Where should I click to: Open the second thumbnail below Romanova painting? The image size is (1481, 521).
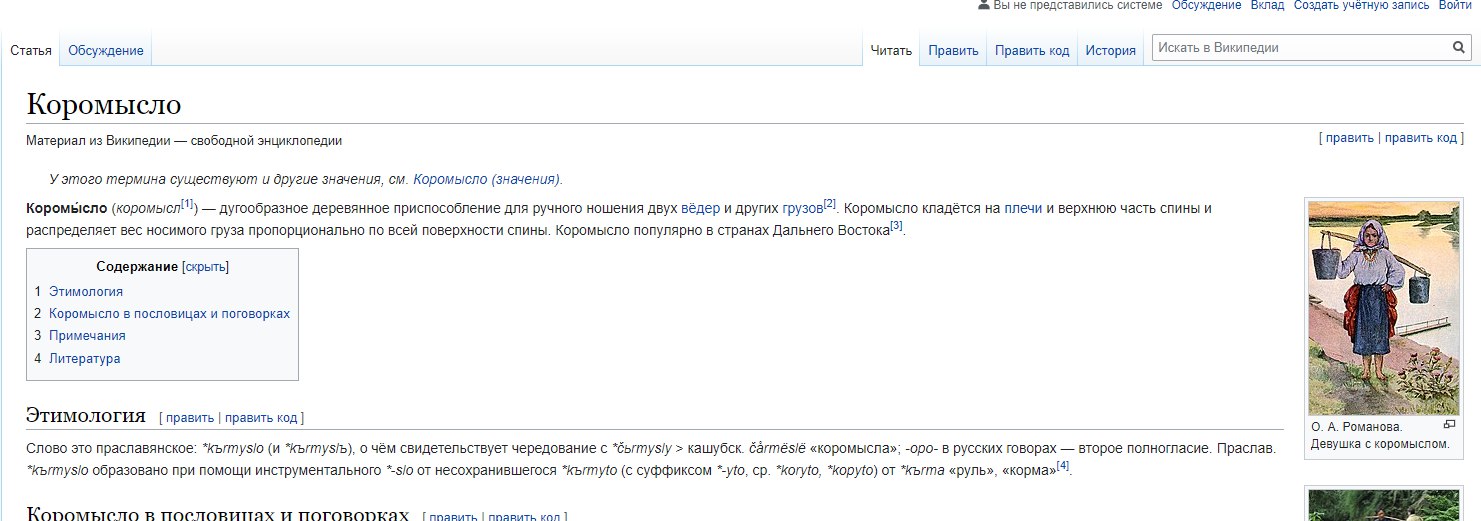(1384, 505)
